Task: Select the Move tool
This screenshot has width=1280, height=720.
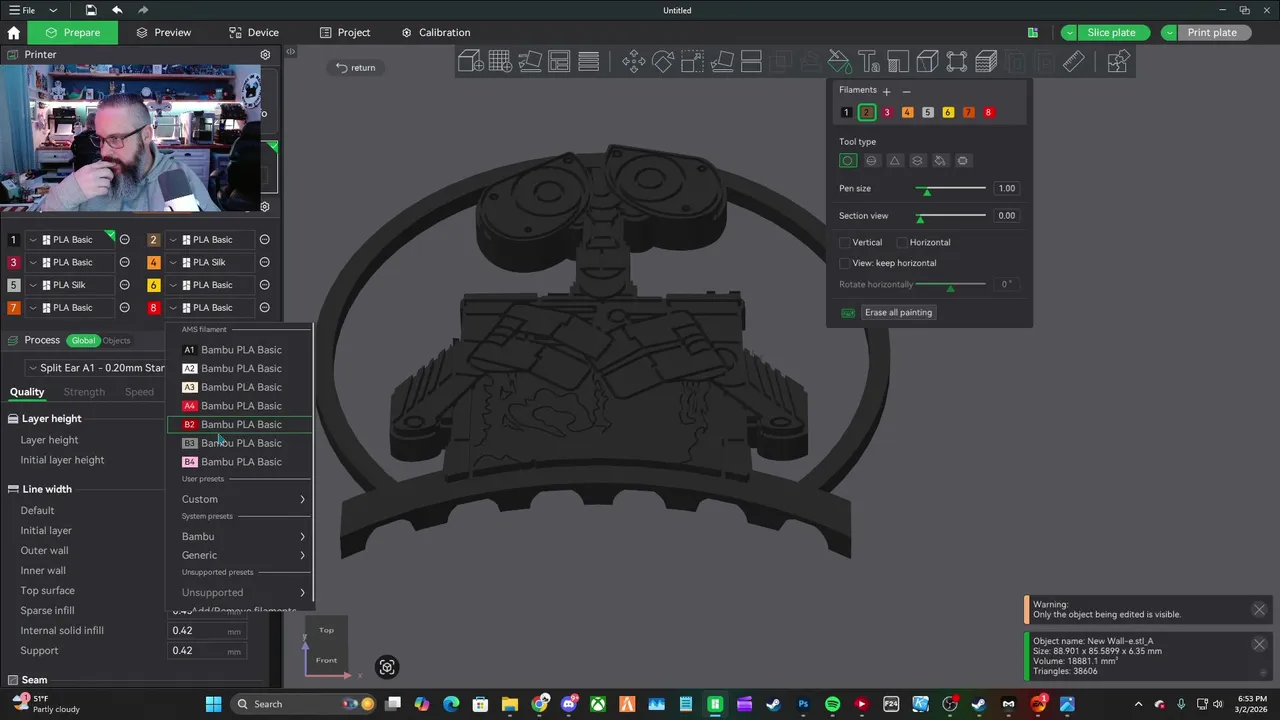Action: [x=634, y=62]
